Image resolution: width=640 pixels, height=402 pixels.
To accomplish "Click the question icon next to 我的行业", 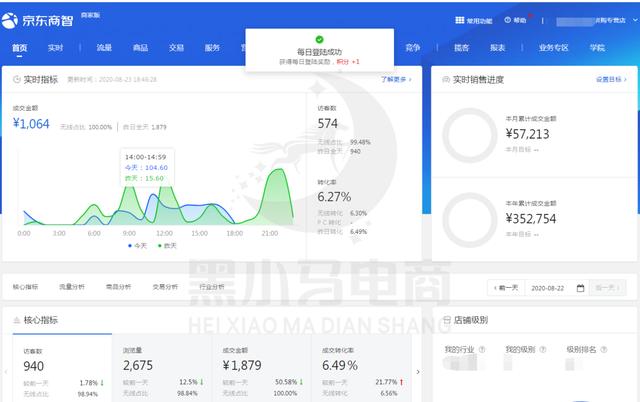I will point(482,350).
